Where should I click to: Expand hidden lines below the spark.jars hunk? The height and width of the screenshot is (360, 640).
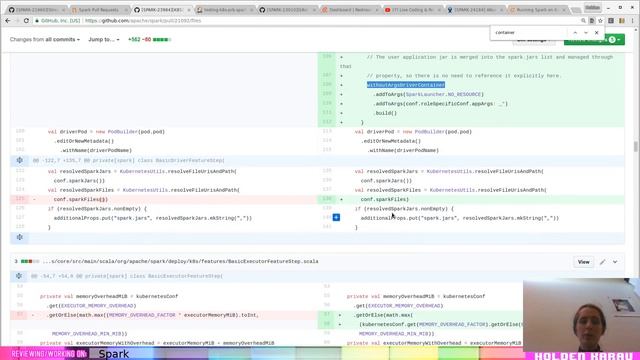tap(20, 237)
